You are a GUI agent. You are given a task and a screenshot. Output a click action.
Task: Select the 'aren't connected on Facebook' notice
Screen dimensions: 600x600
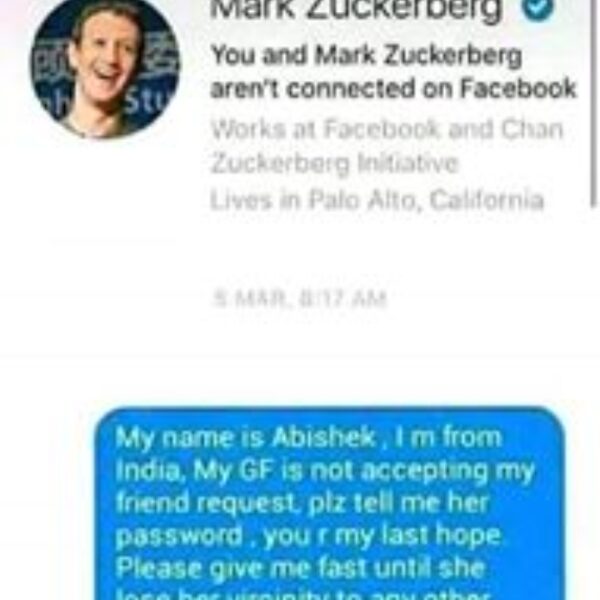[393, 89]
